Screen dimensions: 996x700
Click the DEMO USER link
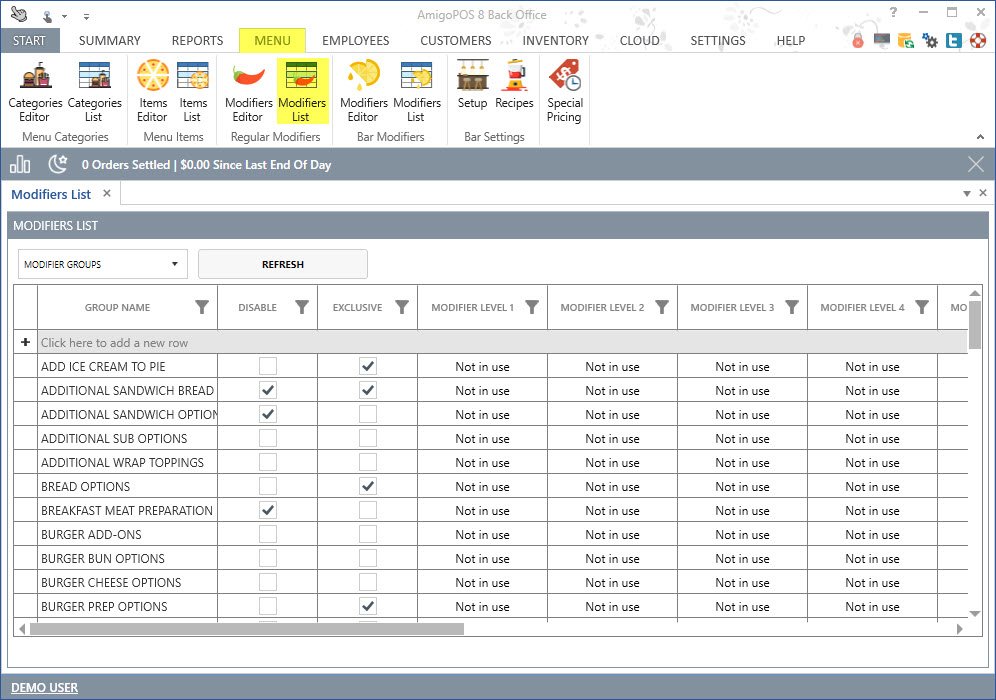coord(44,687)
